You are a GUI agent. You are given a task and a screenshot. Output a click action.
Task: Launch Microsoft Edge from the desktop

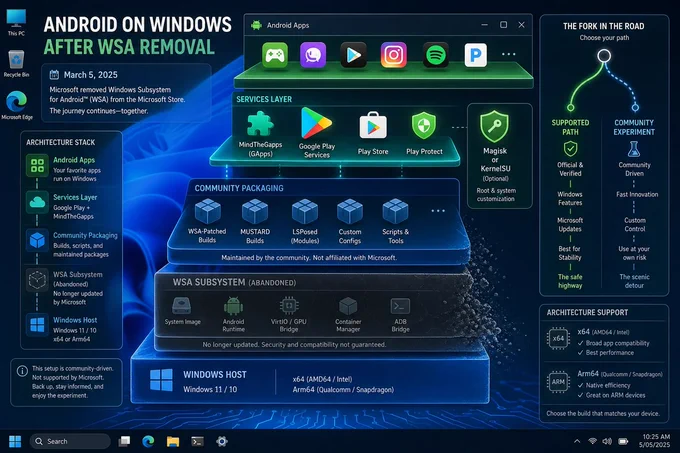pyautogui.click(x=17, y=105)
